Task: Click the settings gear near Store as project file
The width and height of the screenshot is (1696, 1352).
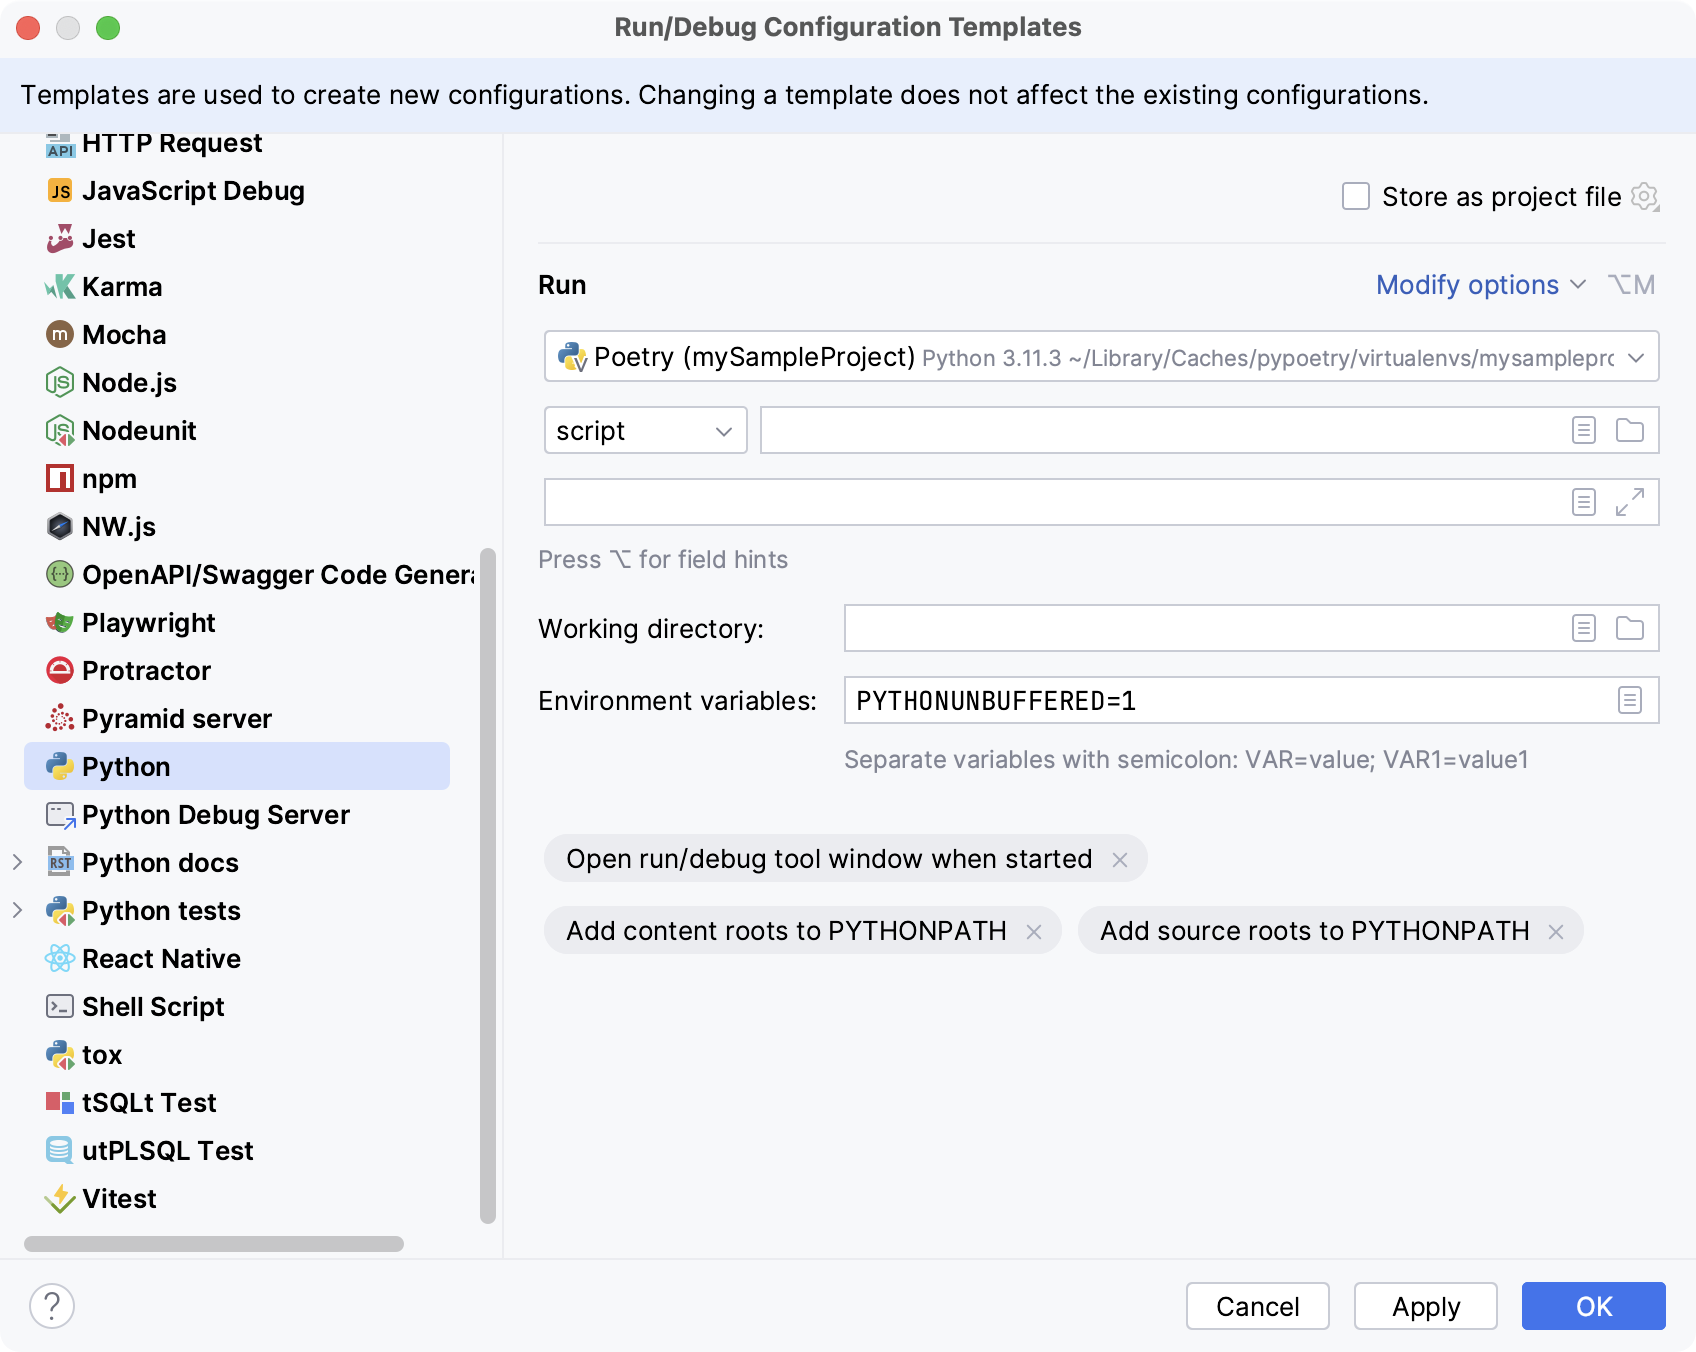Action: click(1645, 196)
